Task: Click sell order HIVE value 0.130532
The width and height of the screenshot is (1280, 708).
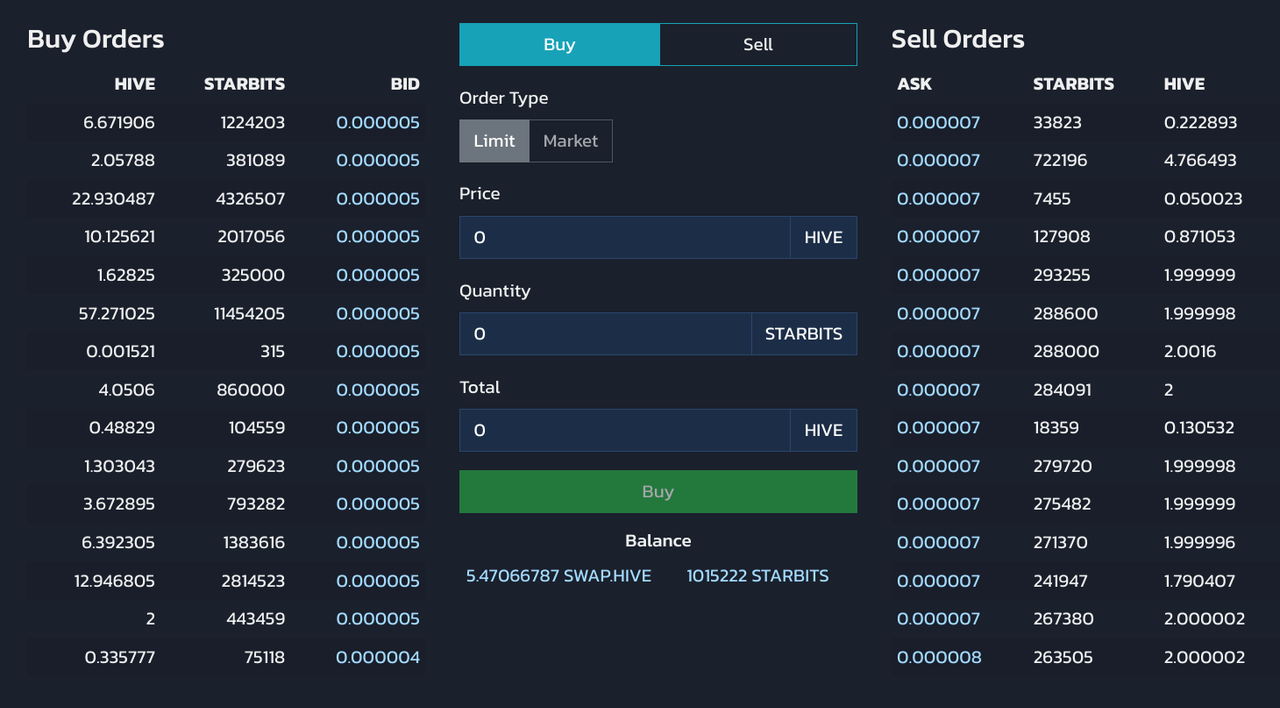Action: tap(1199, 428)
